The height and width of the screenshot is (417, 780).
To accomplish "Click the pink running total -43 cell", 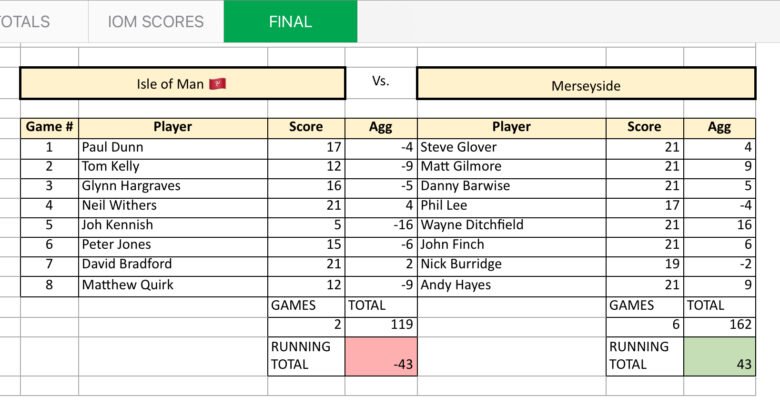I will 381,356.
